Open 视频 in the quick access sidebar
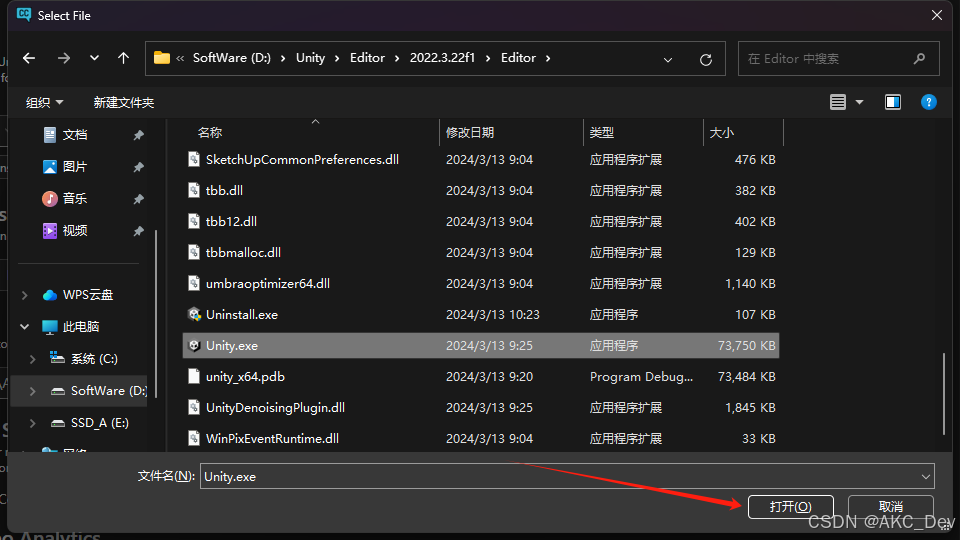The width and height of the screenshot is (960, 540). (x=75, y=230)
